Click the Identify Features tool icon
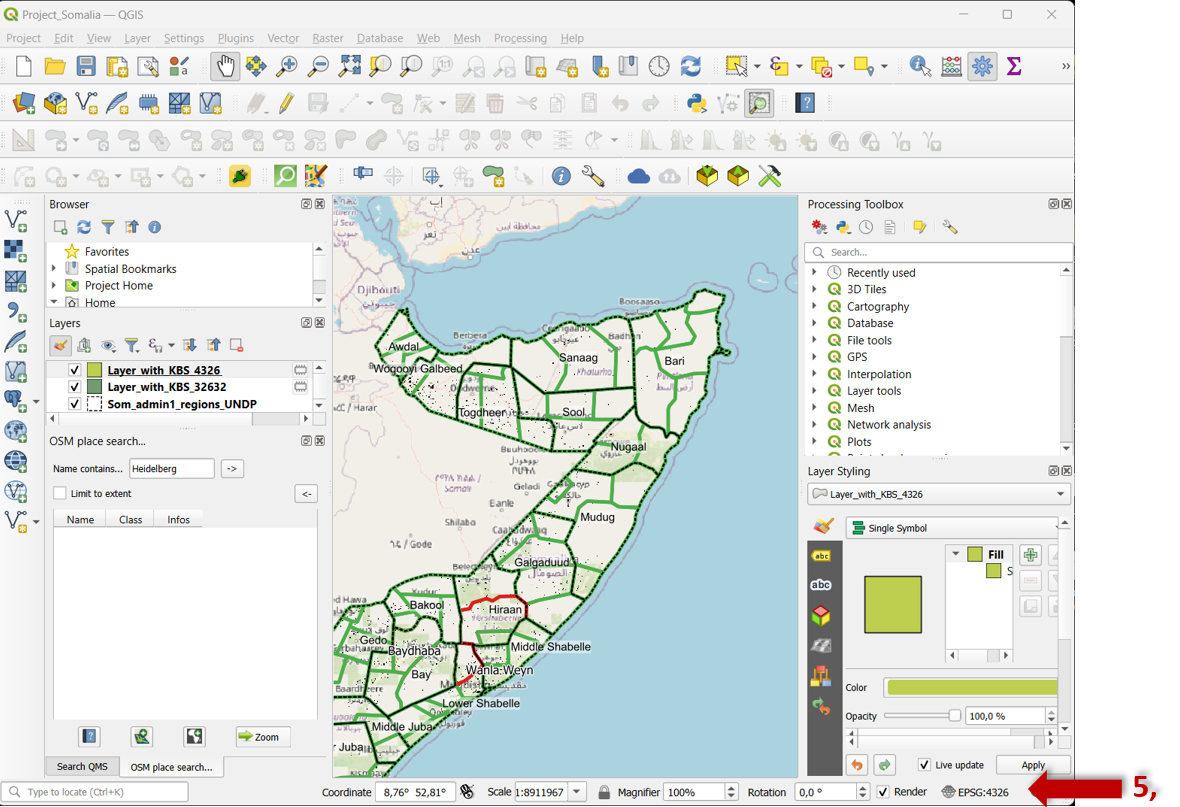The width and height of the screenshot is (1180, 807). point(920,67)
